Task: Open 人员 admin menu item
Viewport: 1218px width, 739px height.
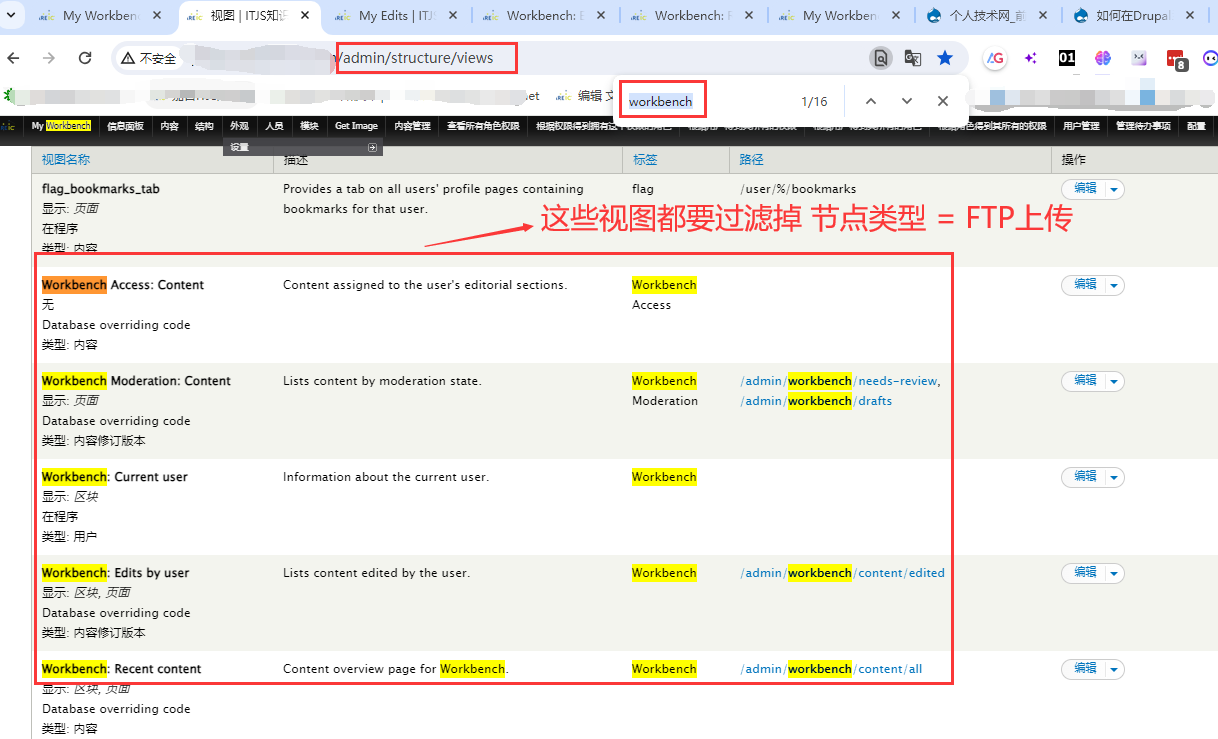Action: pyautogui.click(x=274, y=126)
